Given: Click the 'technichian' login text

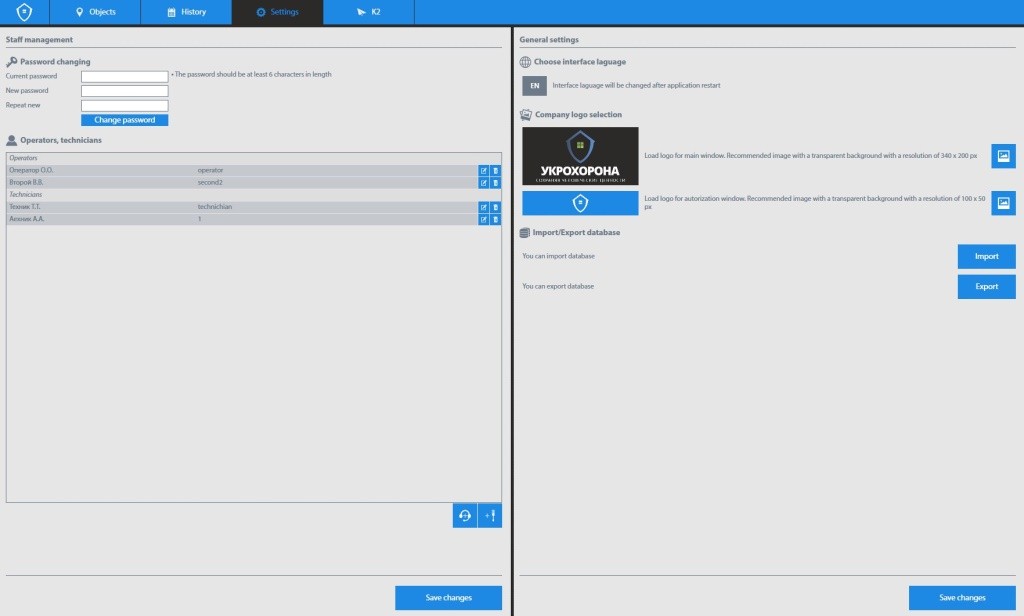Looking at the screenshot, I should coord(215,207).
